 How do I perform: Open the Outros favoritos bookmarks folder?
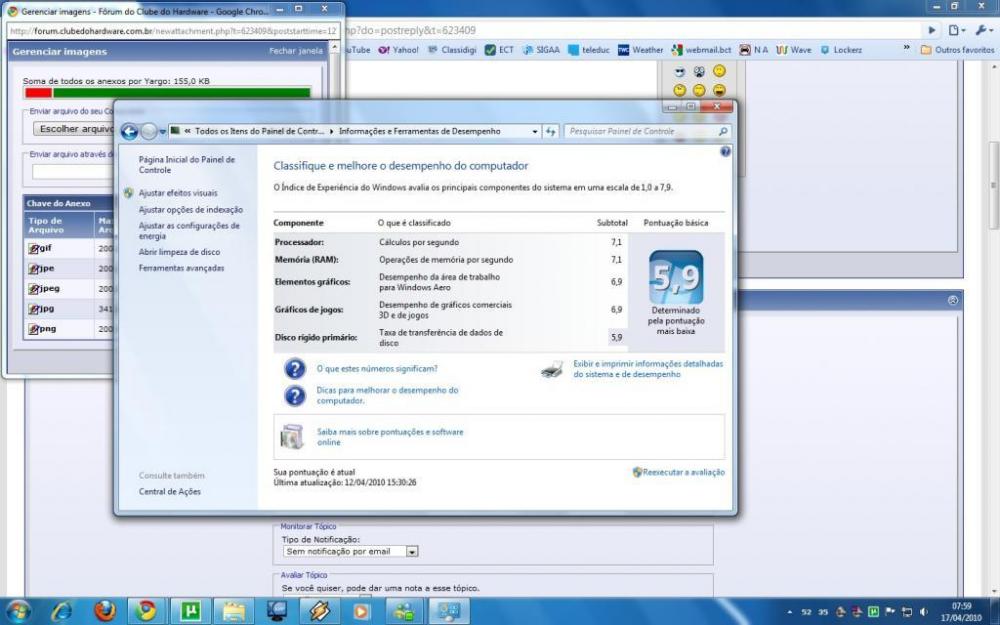tap(956, 49)
